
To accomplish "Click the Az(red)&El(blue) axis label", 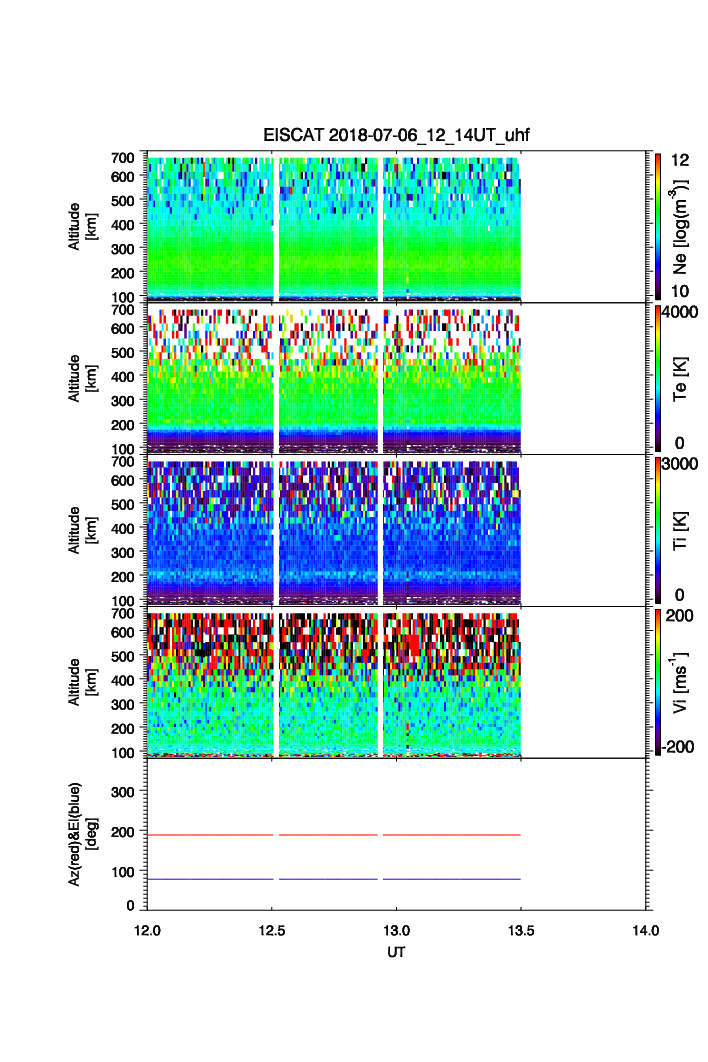I will point(81,833).
